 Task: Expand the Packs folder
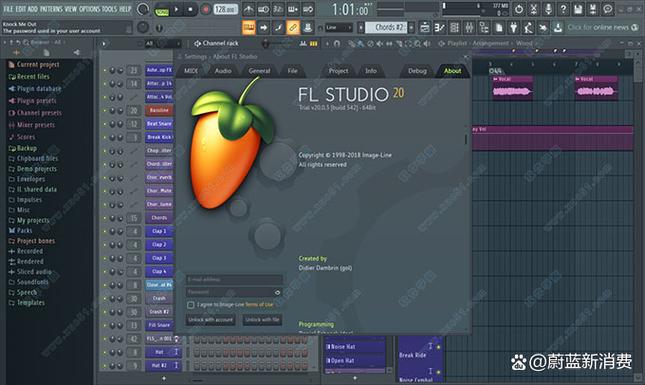pos(21,230)
